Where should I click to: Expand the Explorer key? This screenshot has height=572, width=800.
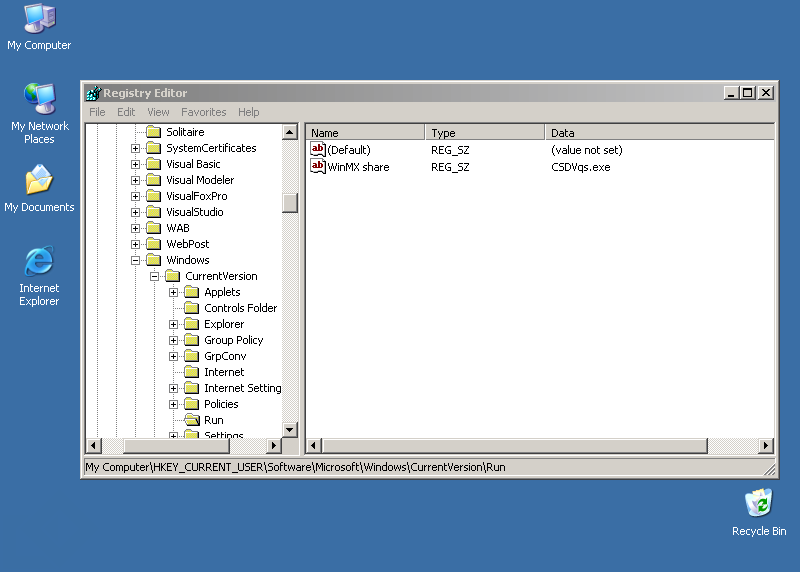pyautogui.click(x=173, y=325)
